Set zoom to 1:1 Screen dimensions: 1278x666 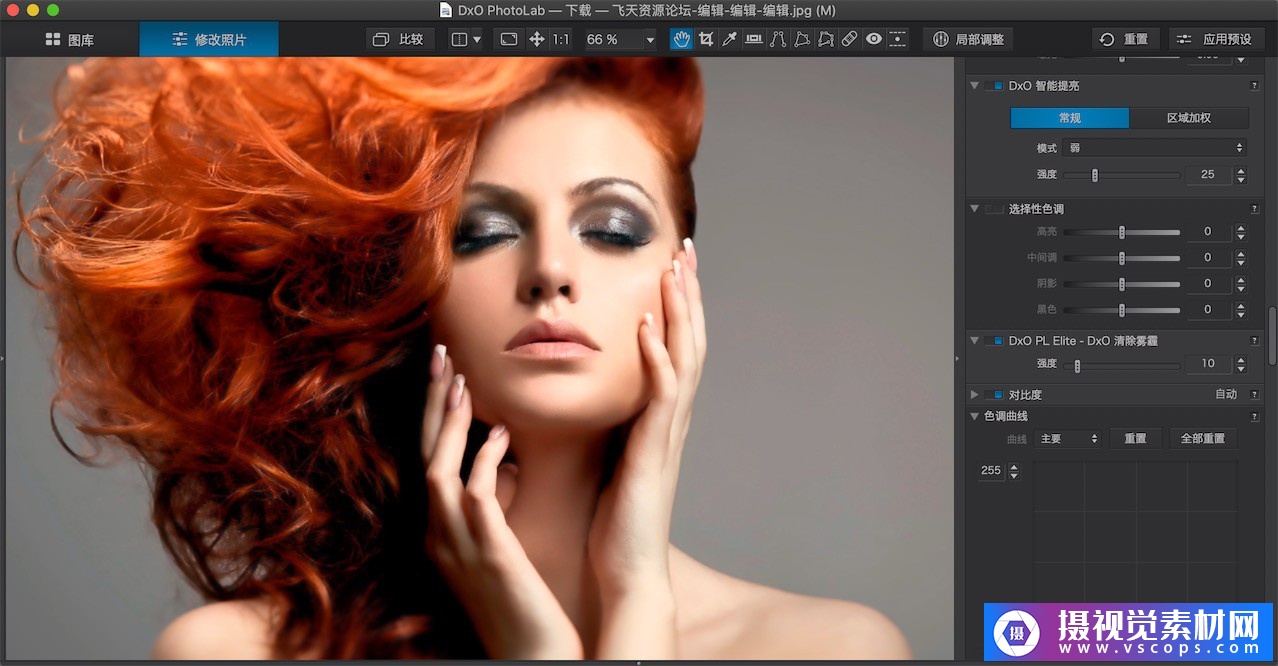tap(561, 39)
